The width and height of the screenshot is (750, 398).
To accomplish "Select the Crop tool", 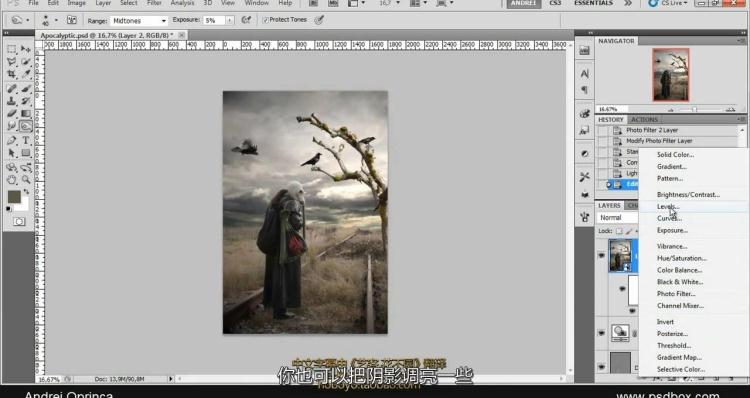I will tap(12, 74).
